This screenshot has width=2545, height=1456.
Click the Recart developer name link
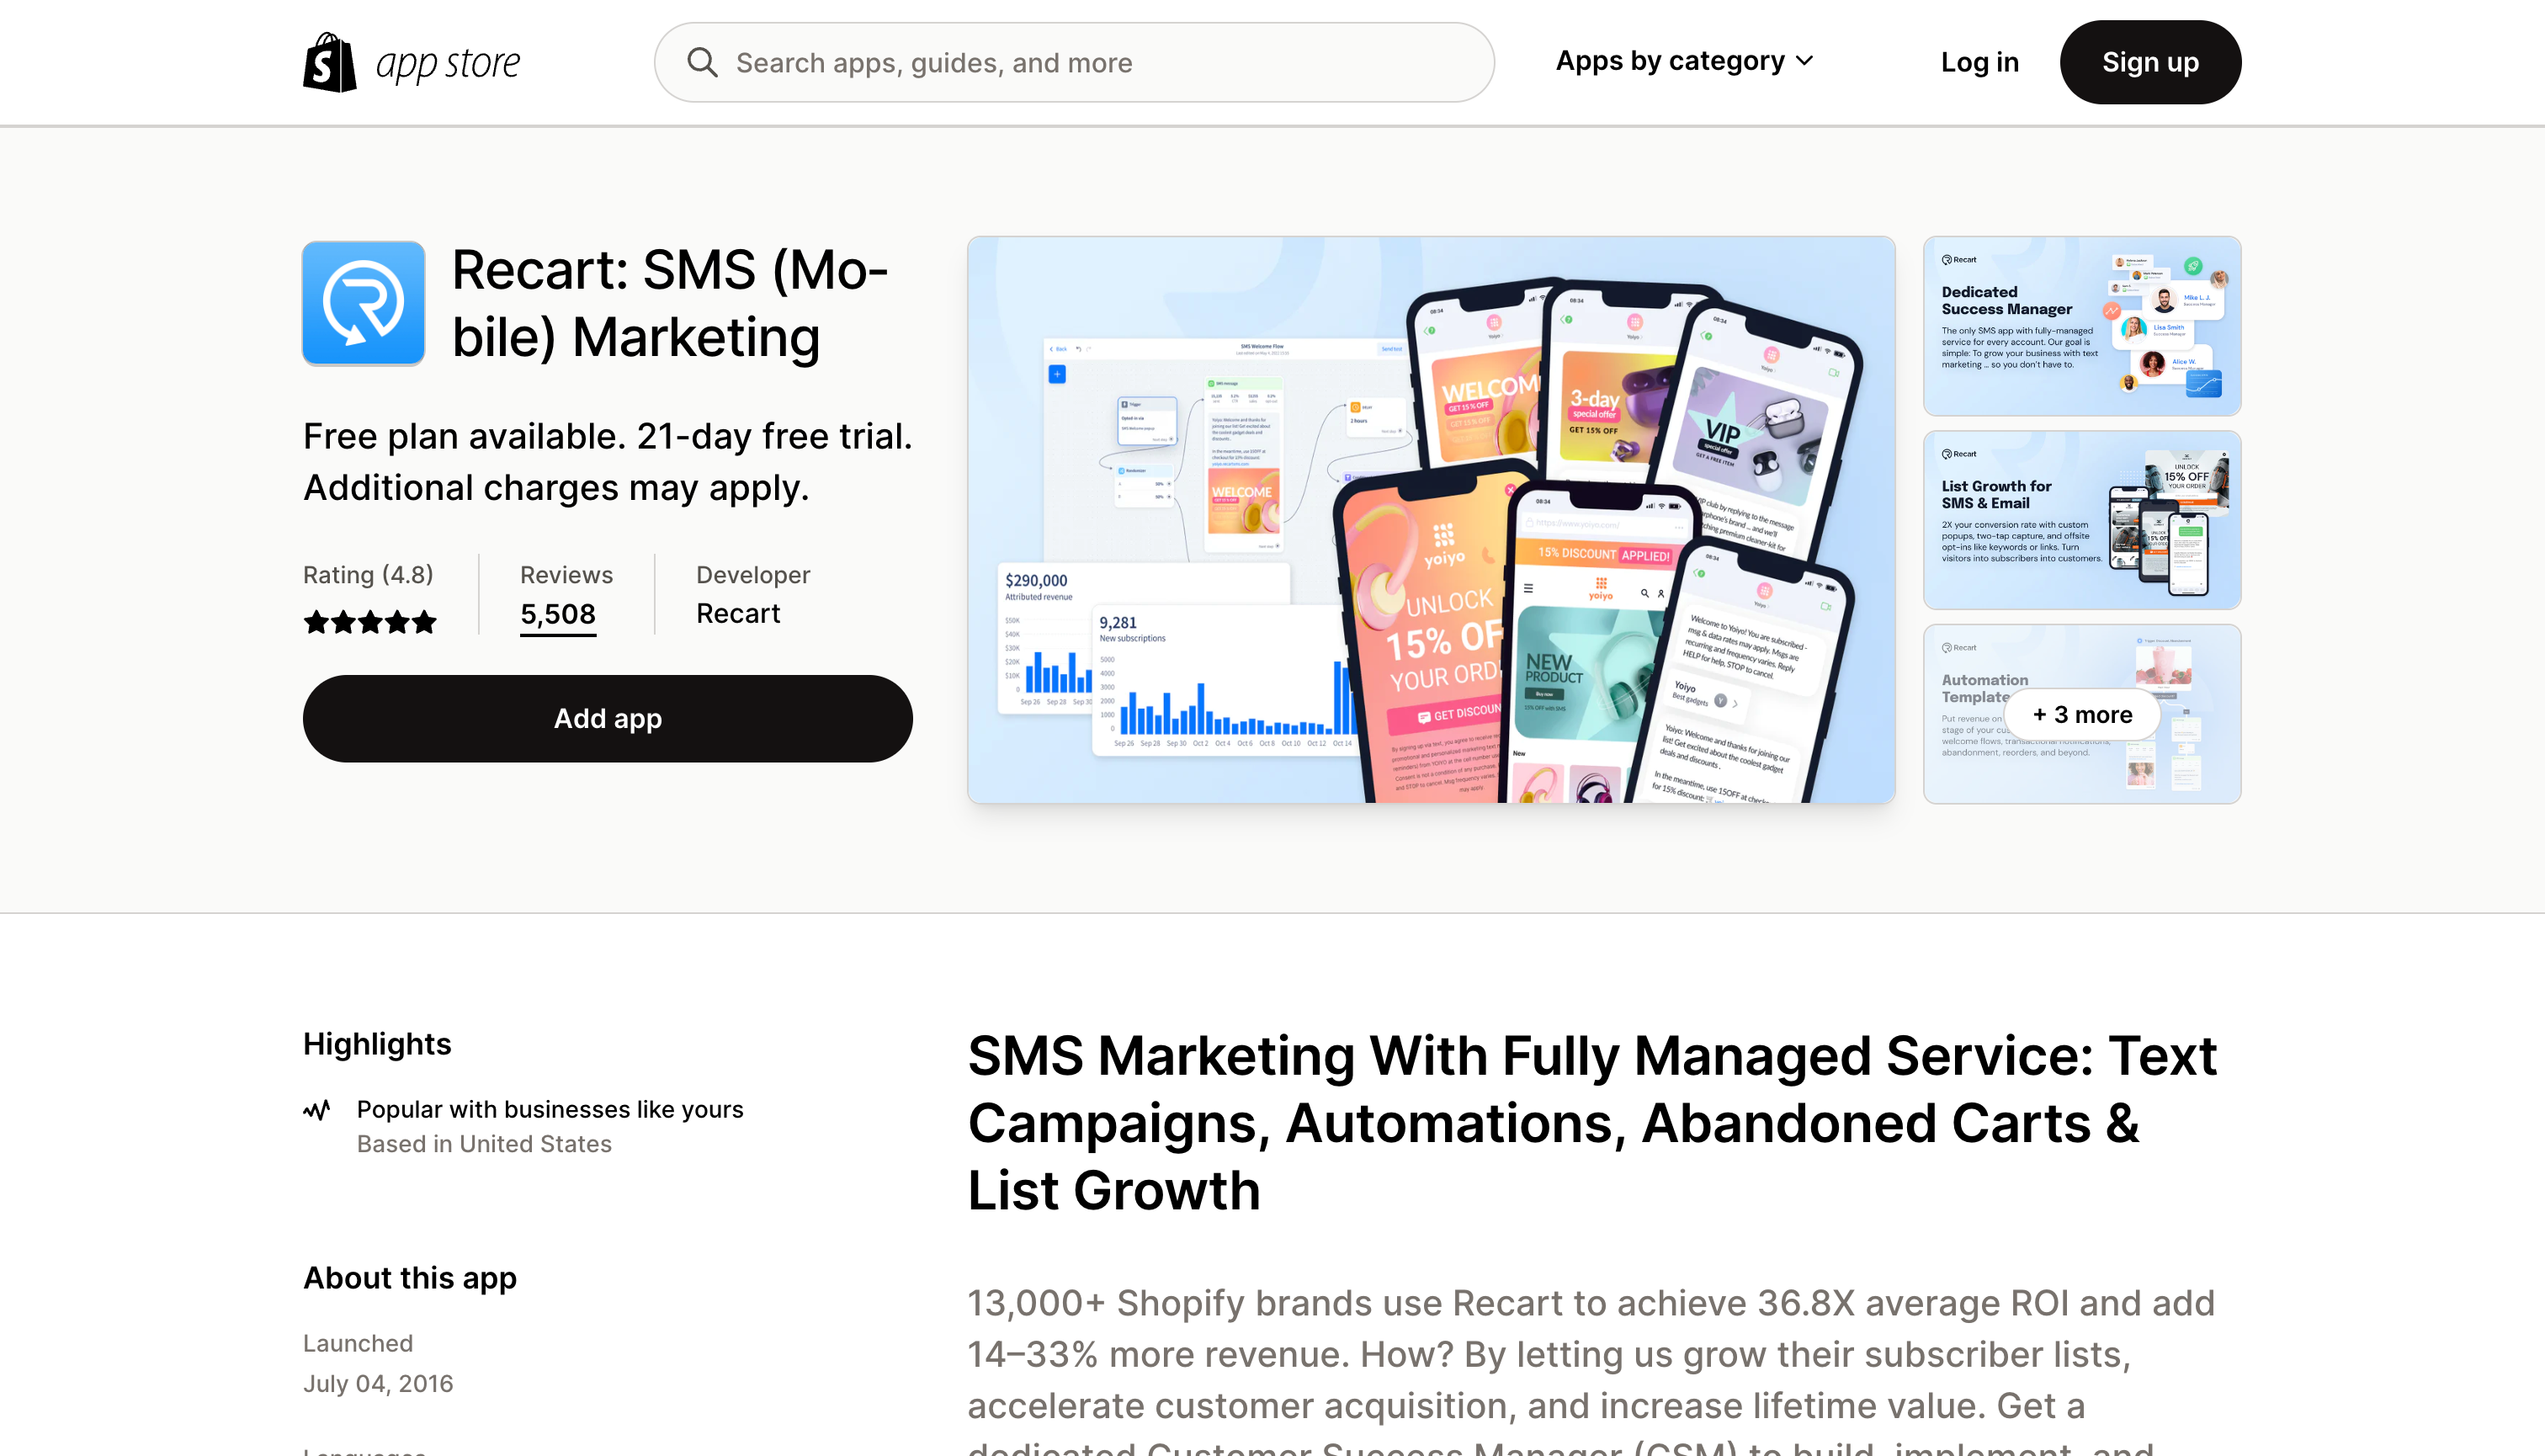(736, 614)
